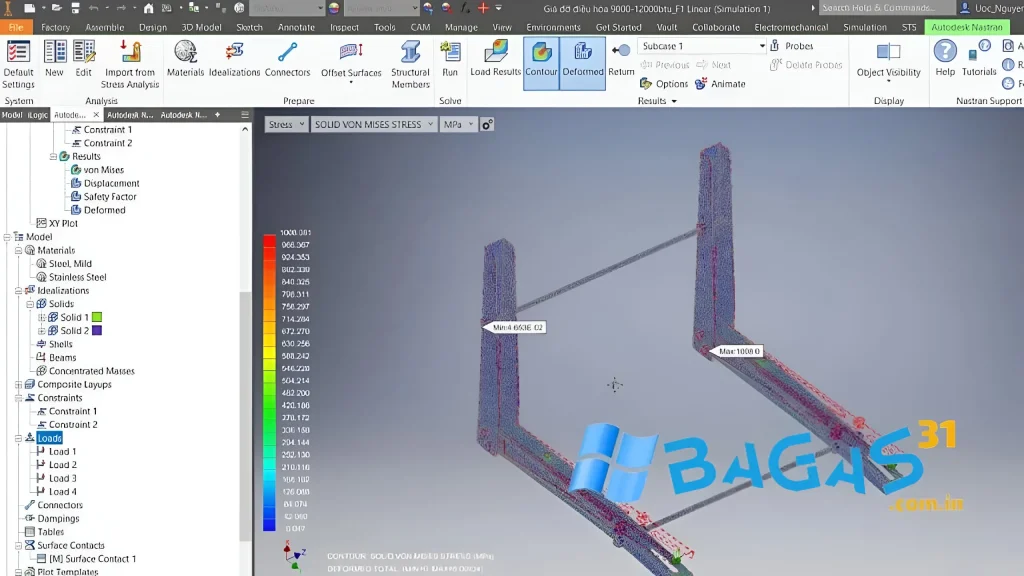Collapse the Results tree node

pos(54,157)
